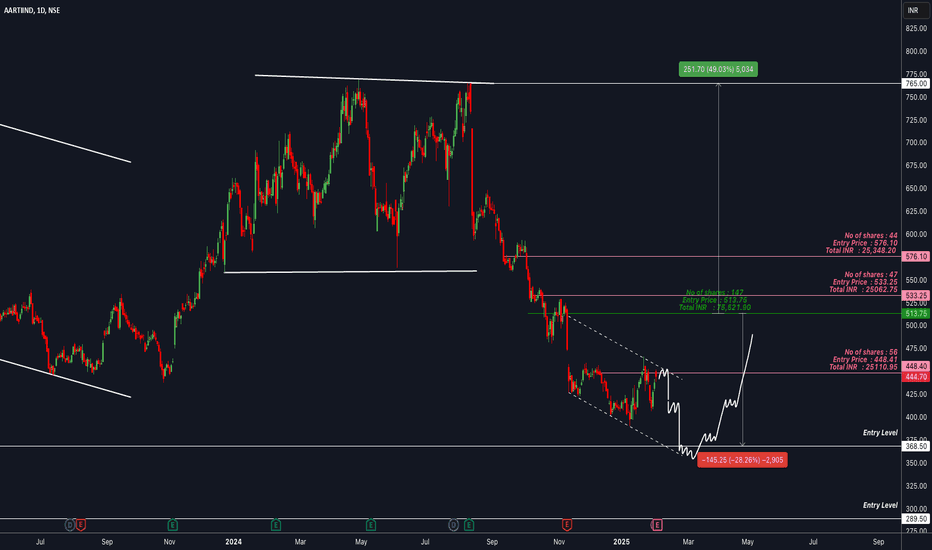Click the pink 576.10 price axis label

916,257
